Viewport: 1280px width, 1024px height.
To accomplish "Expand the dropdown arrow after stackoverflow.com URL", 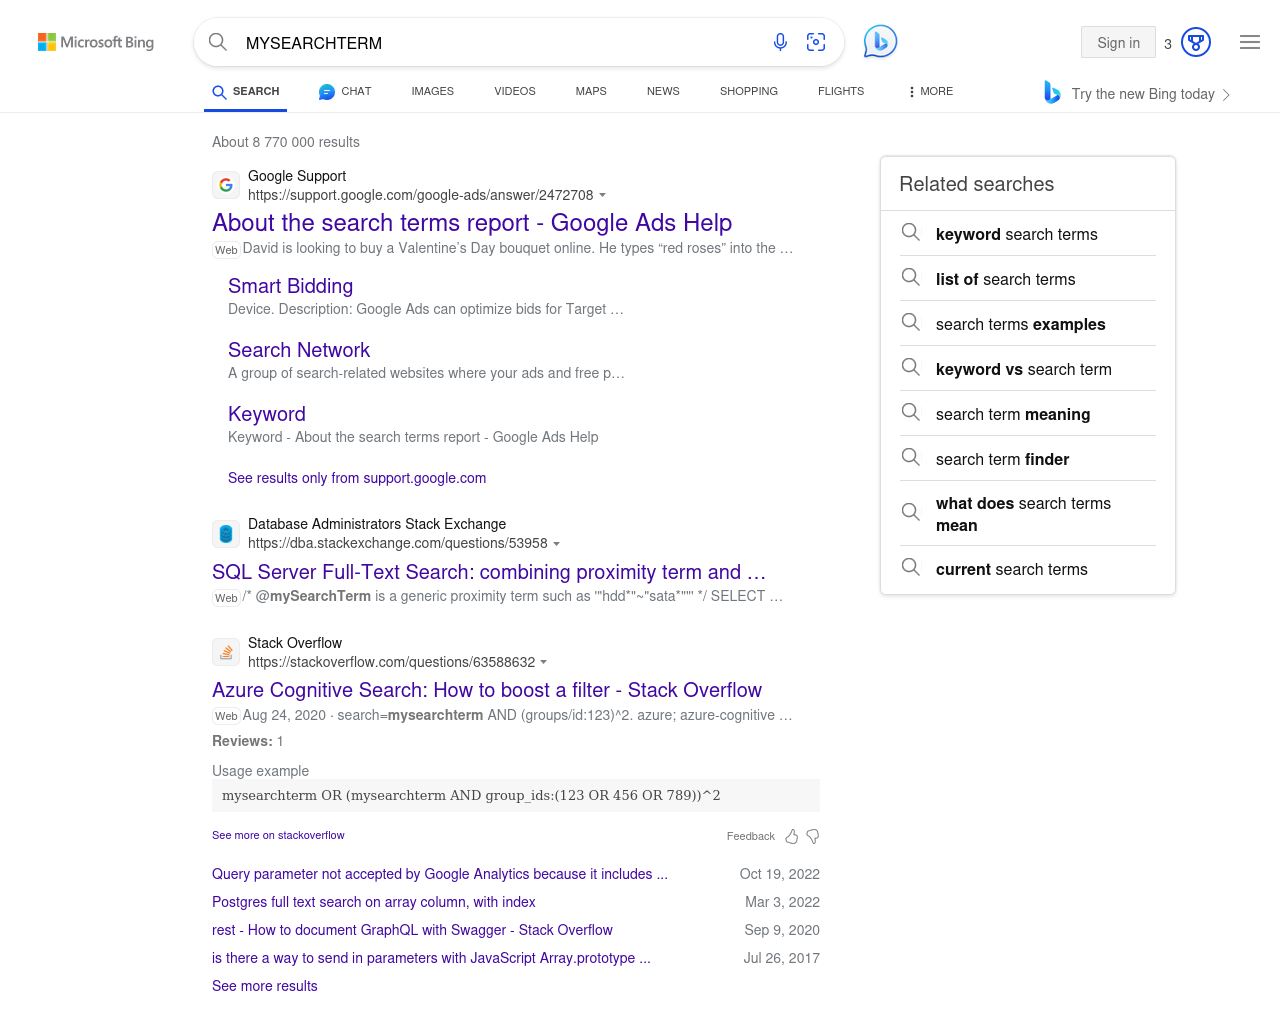I will 544,662.
